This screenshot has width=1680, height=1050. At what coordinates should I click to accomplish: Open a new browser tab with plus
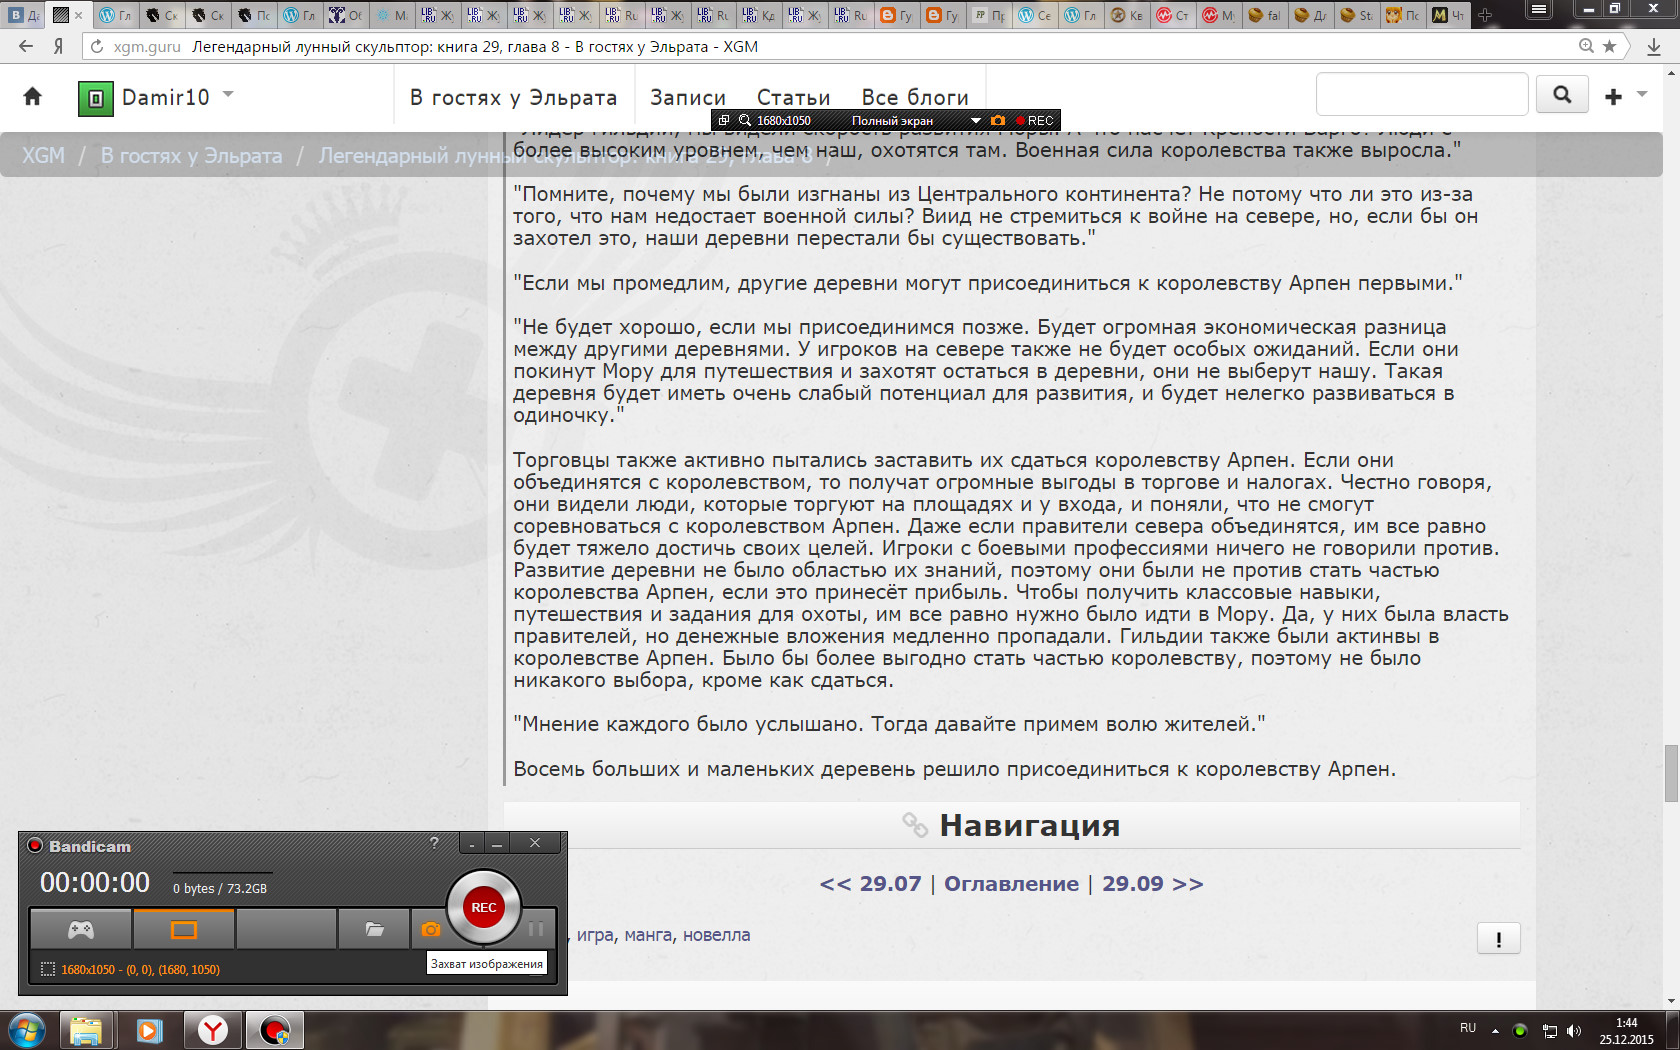click(x=1485, y=15)
